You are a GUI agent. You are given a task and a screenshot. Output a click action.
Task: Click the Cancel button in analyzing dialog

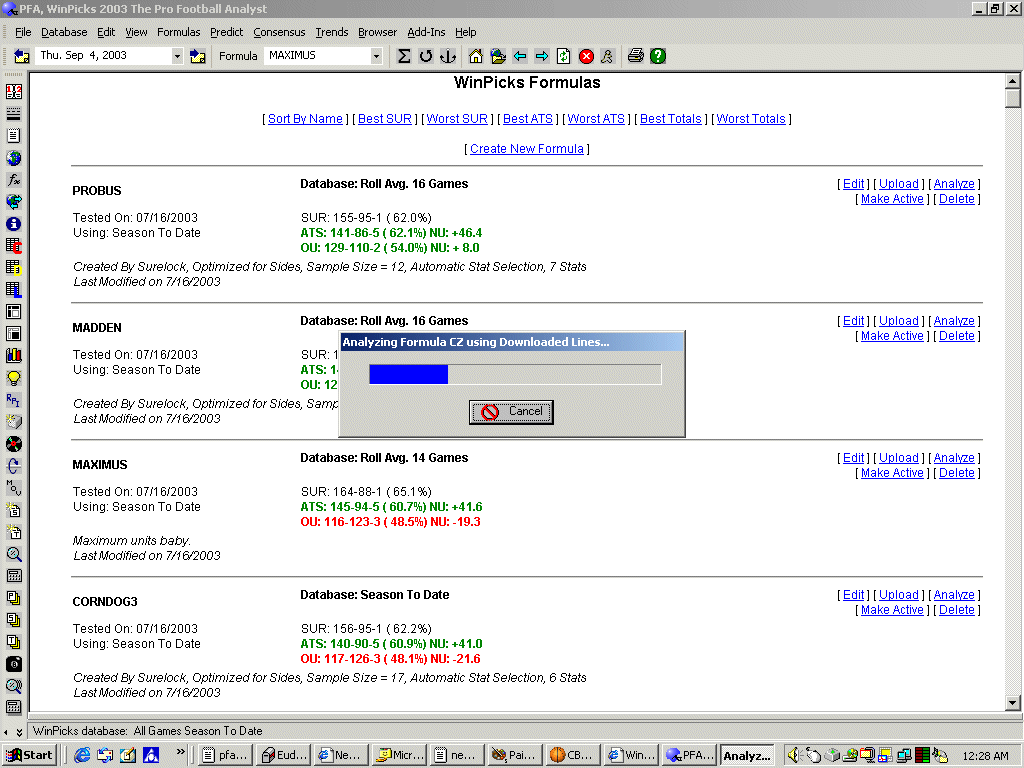click(x=511, y=412)
